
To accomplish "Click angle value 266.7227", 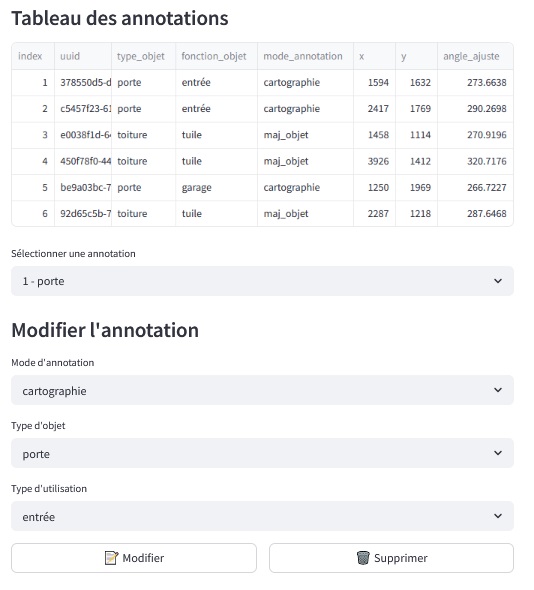I will [x=475, y=187].
